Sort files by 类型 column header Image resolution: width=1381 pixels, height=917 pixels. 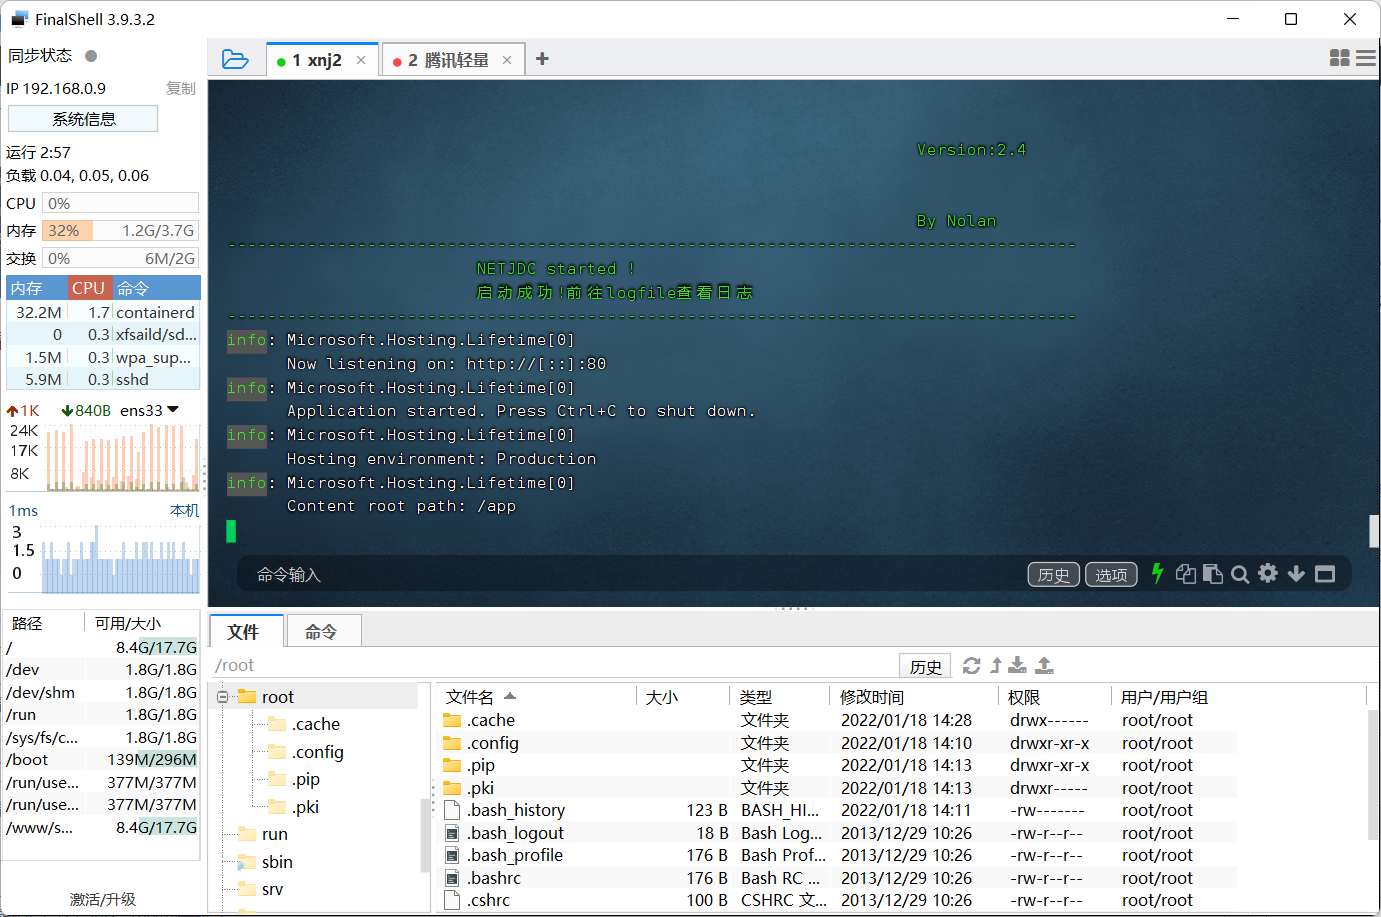coord(780,697)
